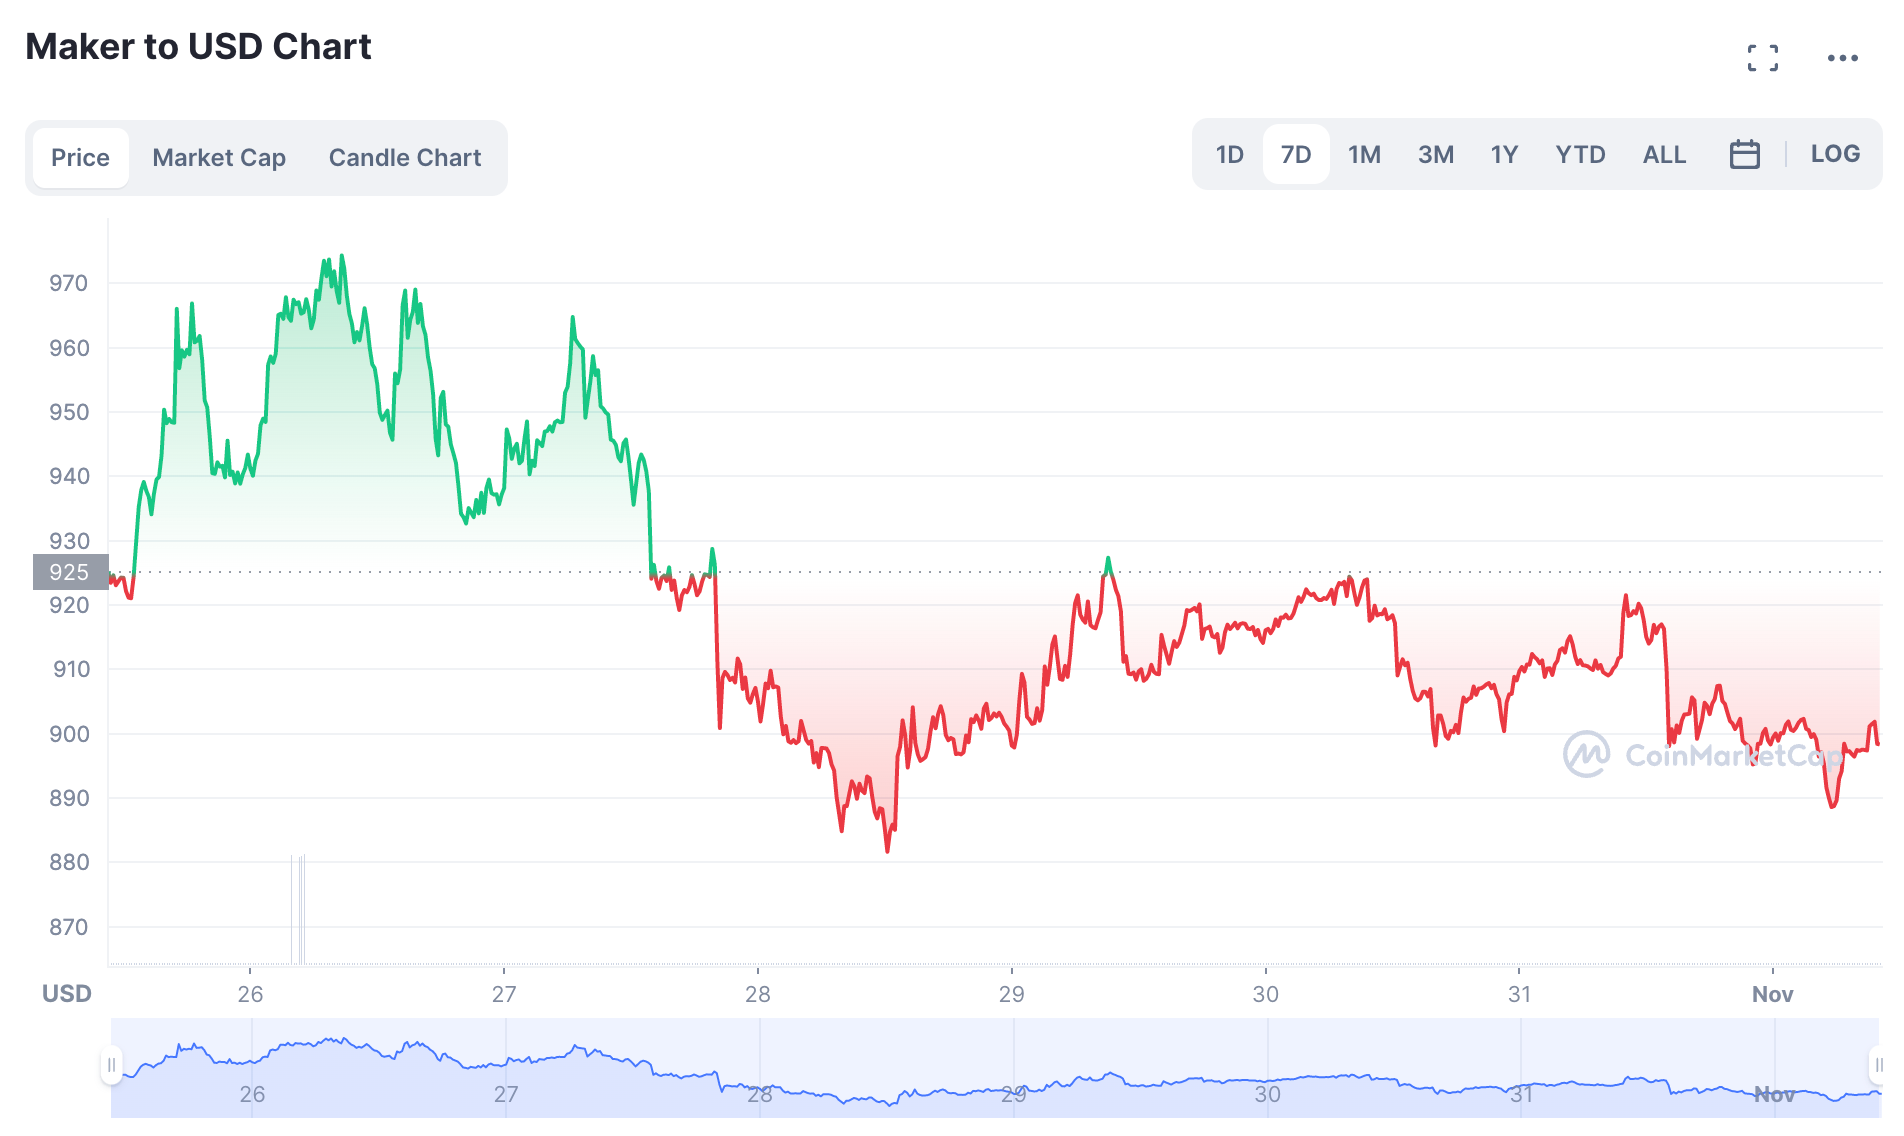Select the Price tab

pyautogui.click(x=80, y=157)
